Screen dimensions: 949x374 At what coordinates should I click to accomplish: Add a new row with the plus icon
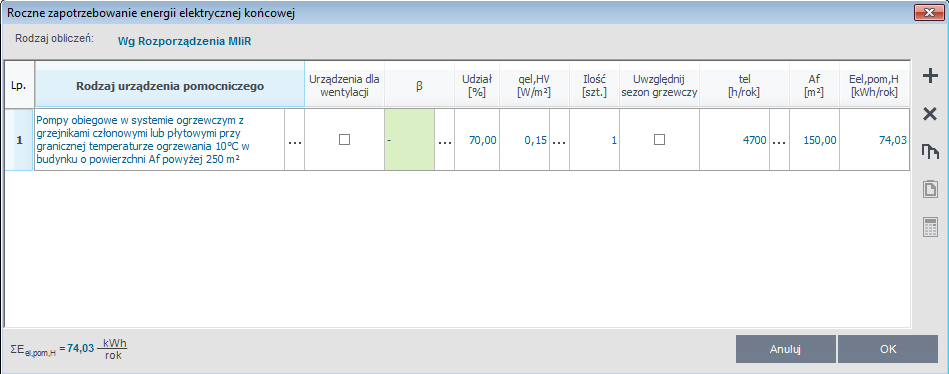(x=930, y=76)
